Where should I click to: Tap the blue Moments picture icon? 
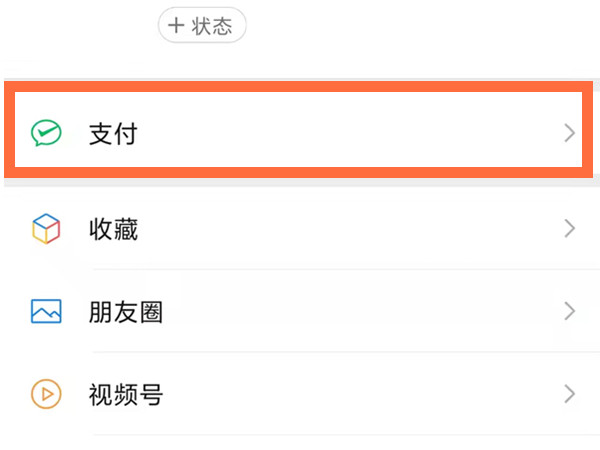[46, 312]
